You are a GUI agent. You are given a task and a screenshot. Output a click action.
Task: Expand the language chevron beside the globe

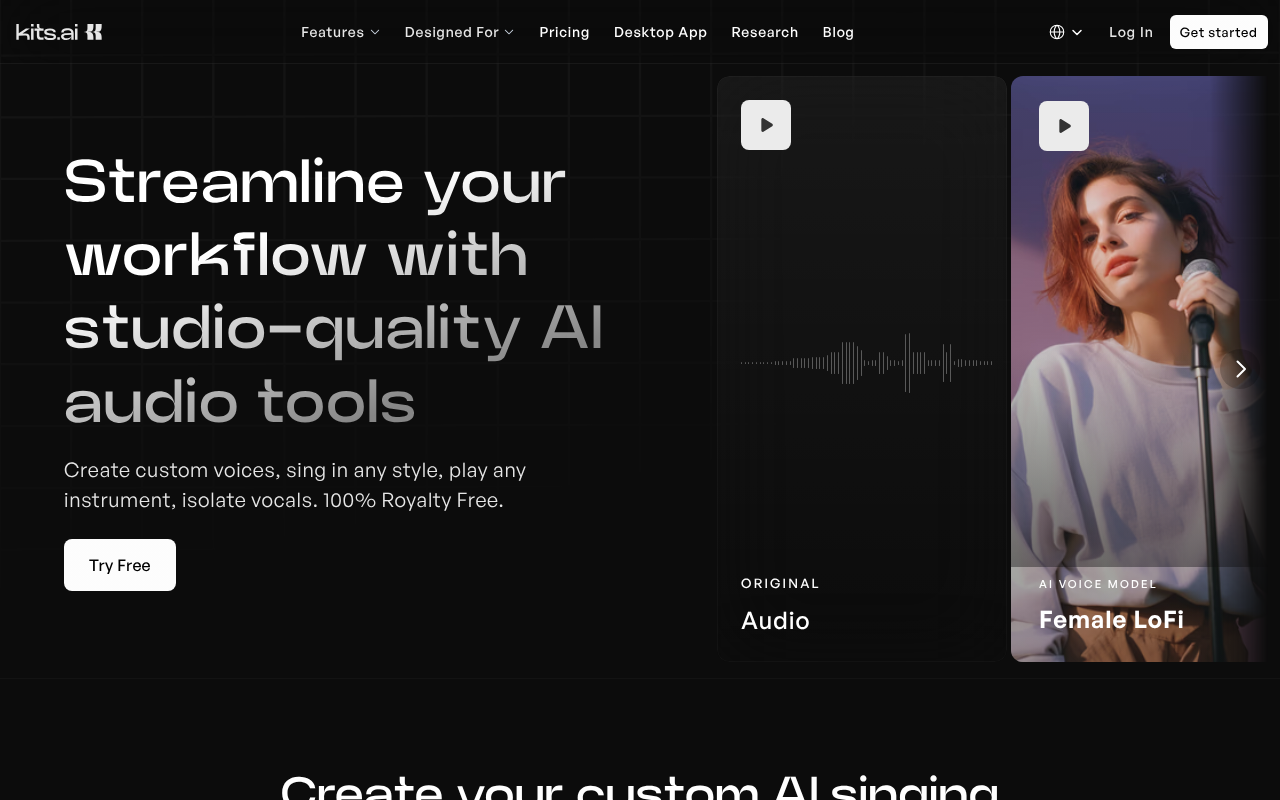coord(1077,32)
